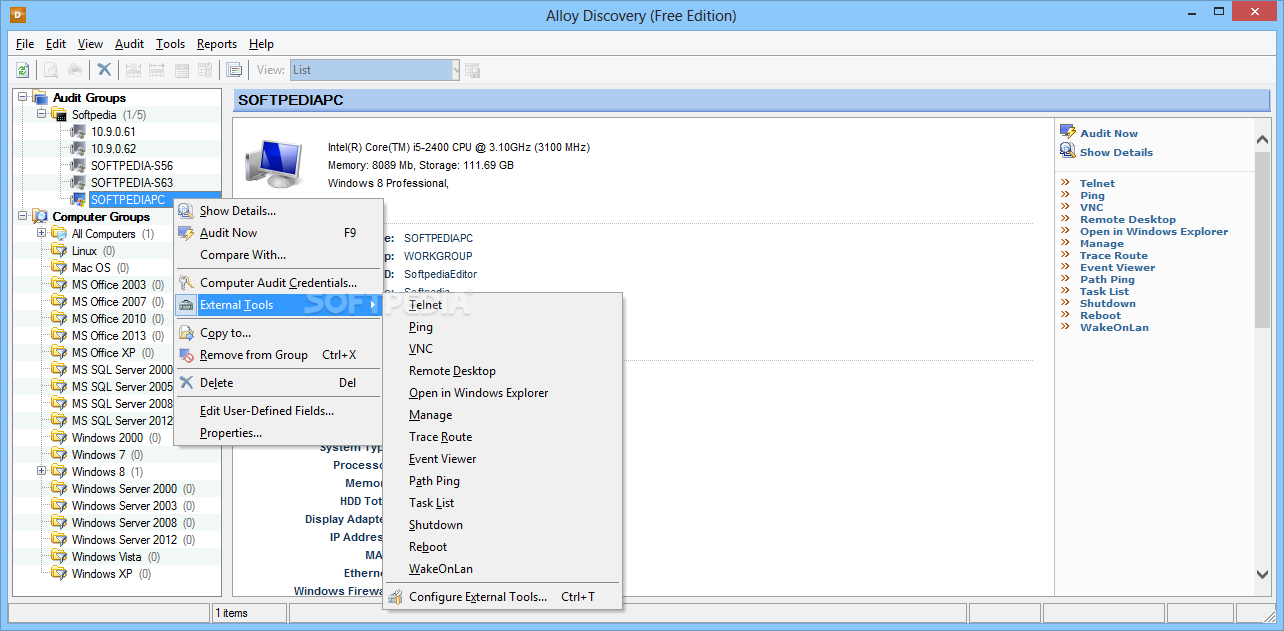This screenshot has height=631, width=1284.
Task: Click the Show Details magnifier icon in context menu
Action: (x=186, y=211)
